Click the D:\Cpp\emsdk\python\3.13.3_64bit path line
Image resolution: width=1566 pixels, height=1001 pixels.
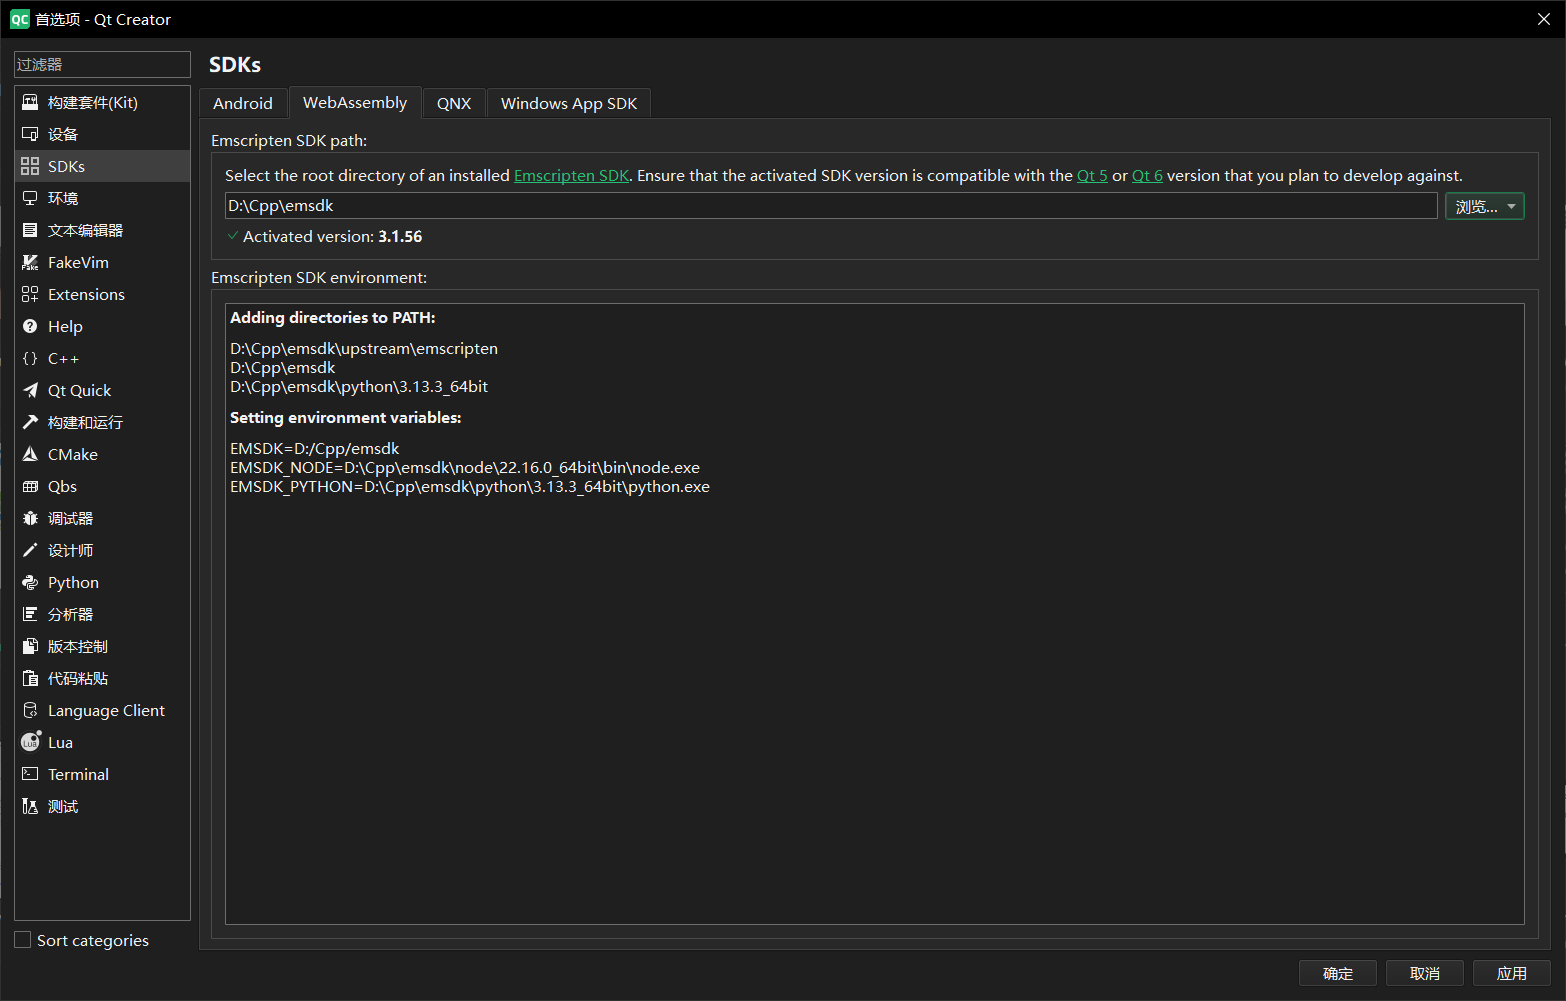359,386
